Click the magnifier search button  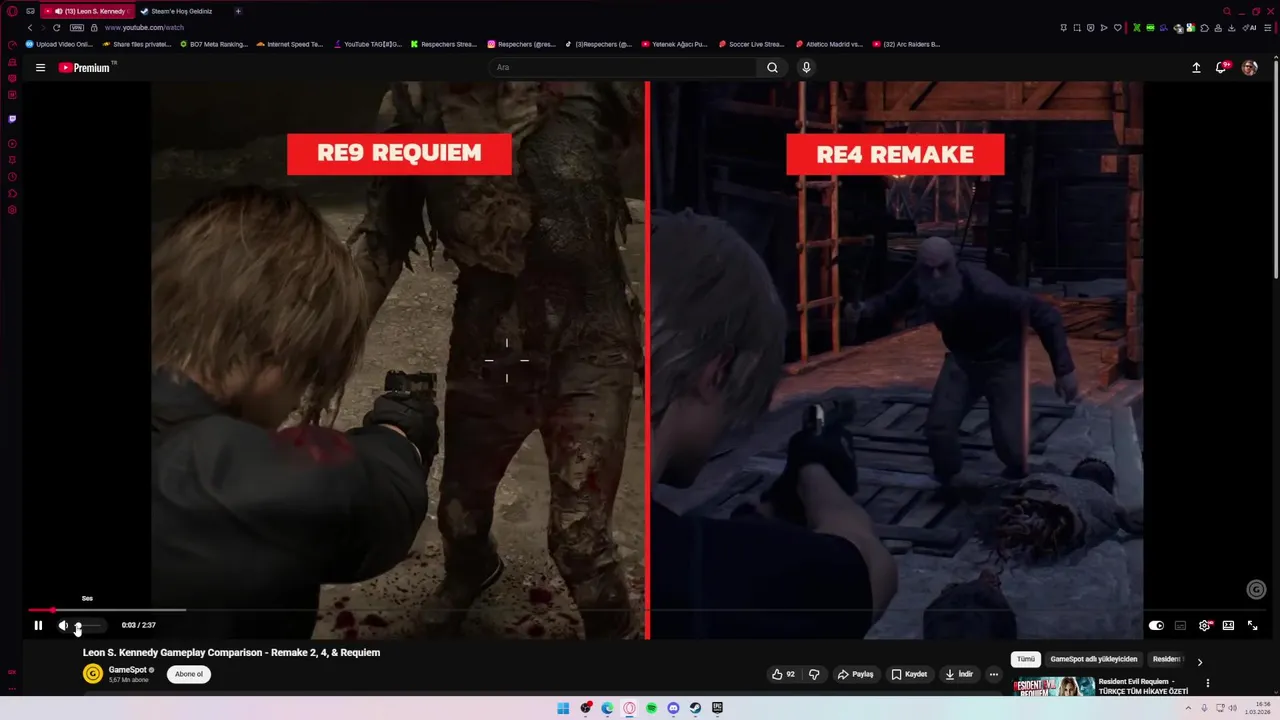click(x=772, y=67)
